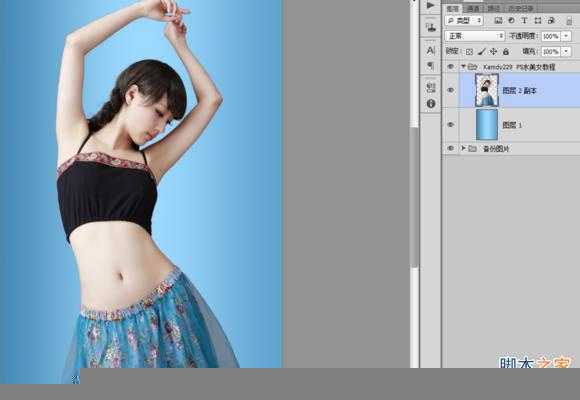Toggle lock all padlock icon
The height and width of the screenshot is (400, 580).
point(506,52)
